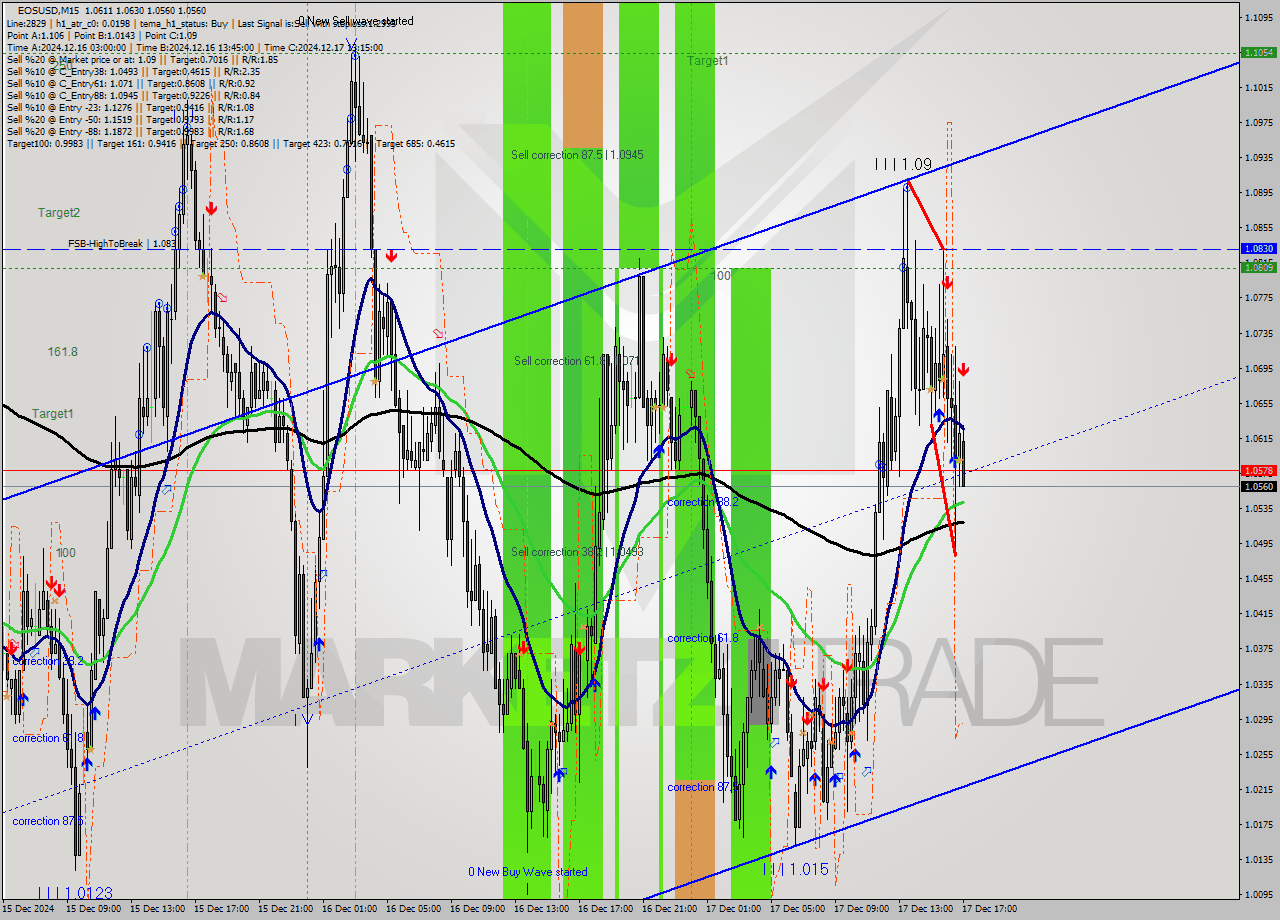Click the '16 Dec 05:00' time axis label

click(413, 909)
